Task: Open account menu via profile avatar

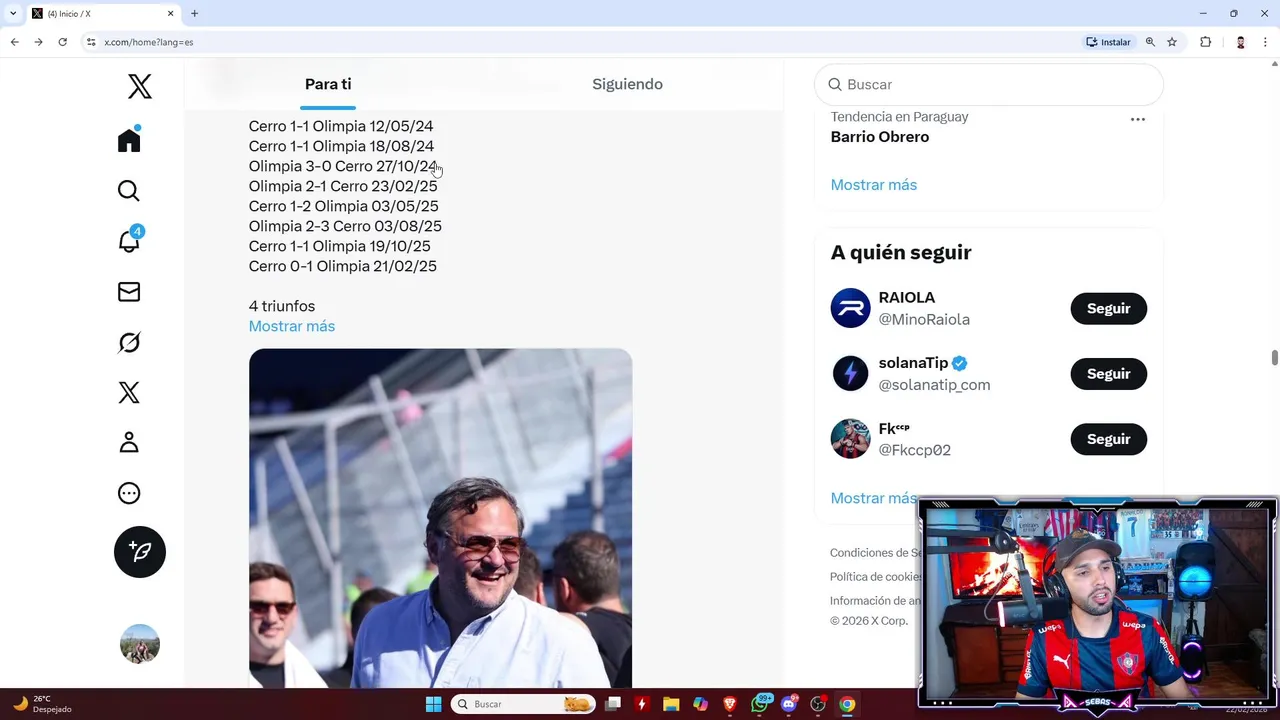Action: (140, 644)
